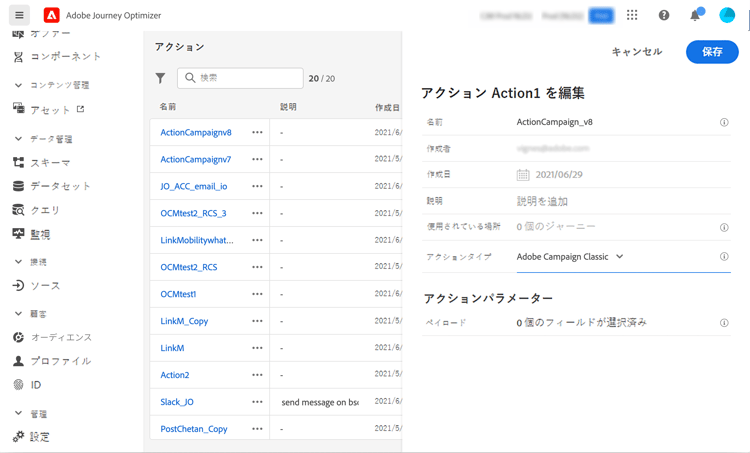Open more options for LinkMobilitywhat...

[257, 240]
